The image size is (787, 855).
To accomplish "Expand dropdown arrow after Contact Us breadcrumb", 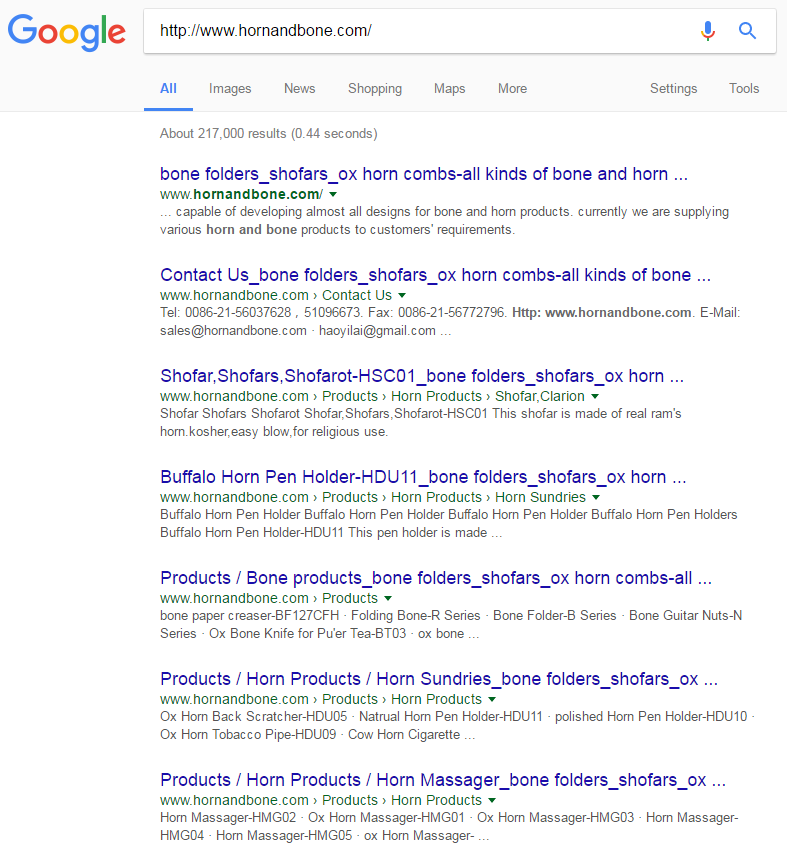I will (x=402, y=295).
